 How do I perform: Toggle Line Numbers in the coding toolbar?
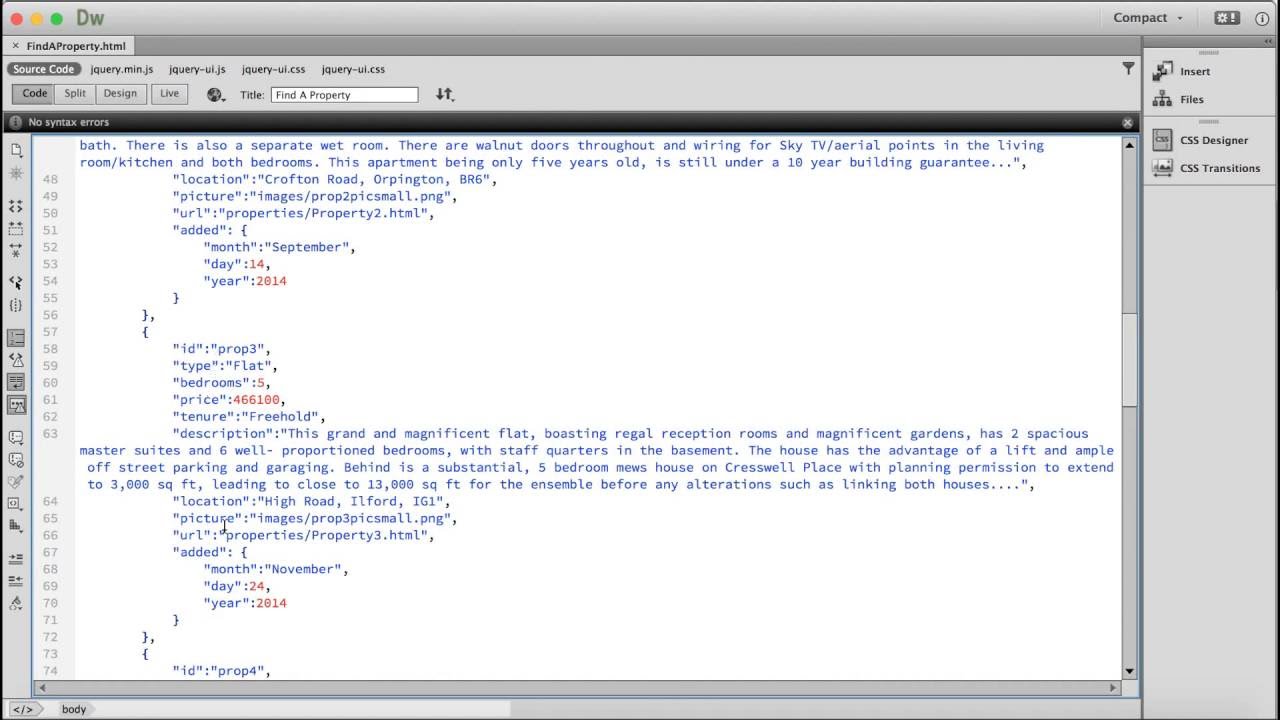point(16,338)
